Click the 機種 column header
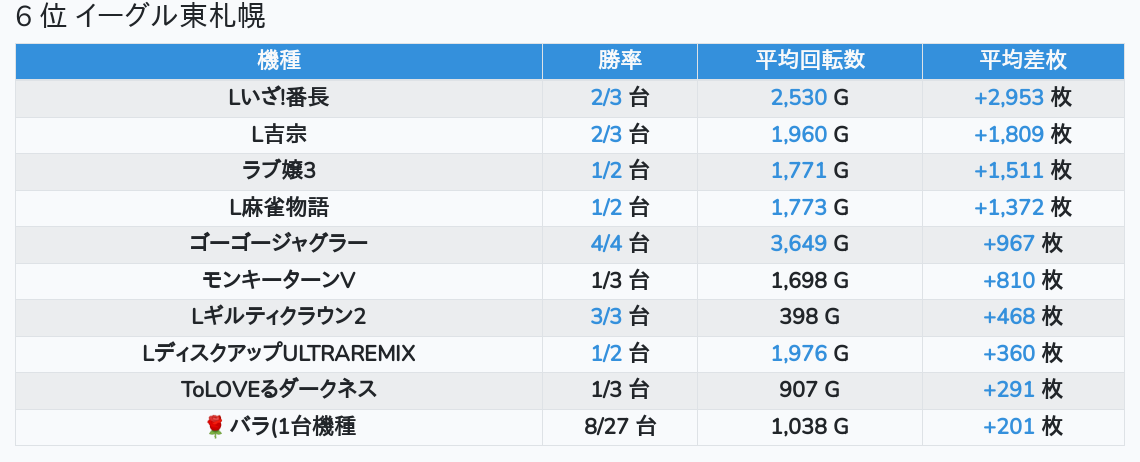 point(279,61)
